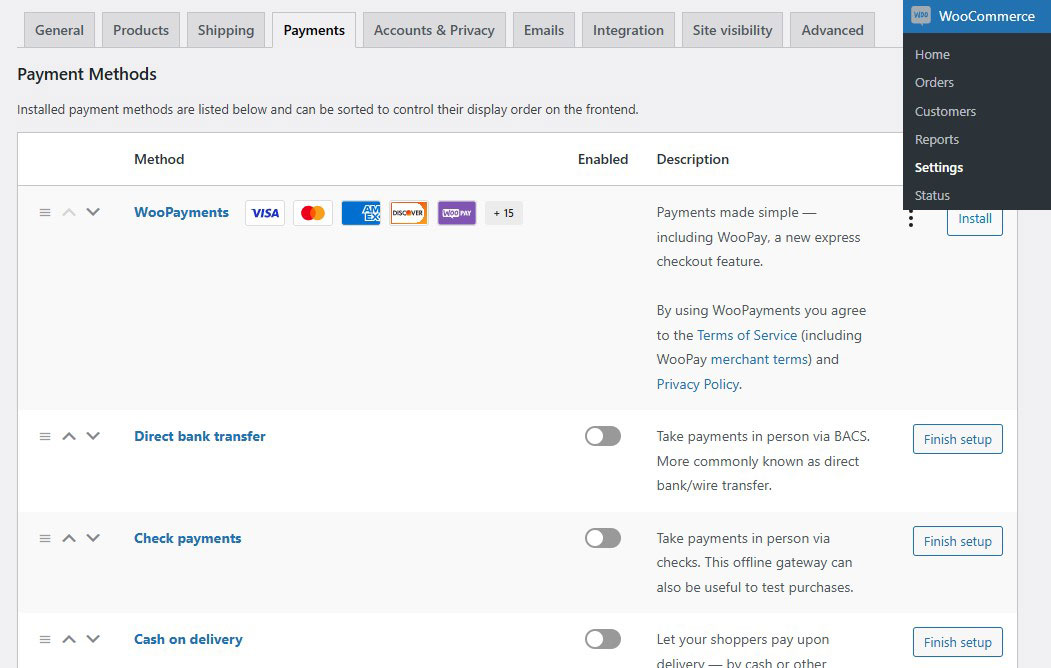The height and width of the screenshot is (668, 1051).
Task: Switch to the Products tab
Action: pos(141,30)
